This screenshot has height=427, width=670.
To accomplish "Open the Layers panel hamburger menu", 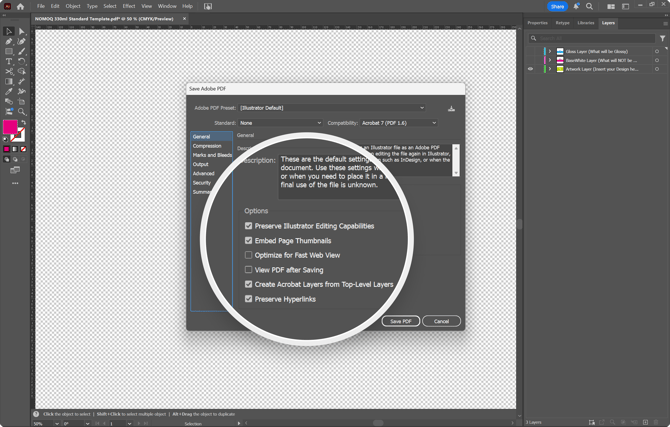I will pos(665,23).
